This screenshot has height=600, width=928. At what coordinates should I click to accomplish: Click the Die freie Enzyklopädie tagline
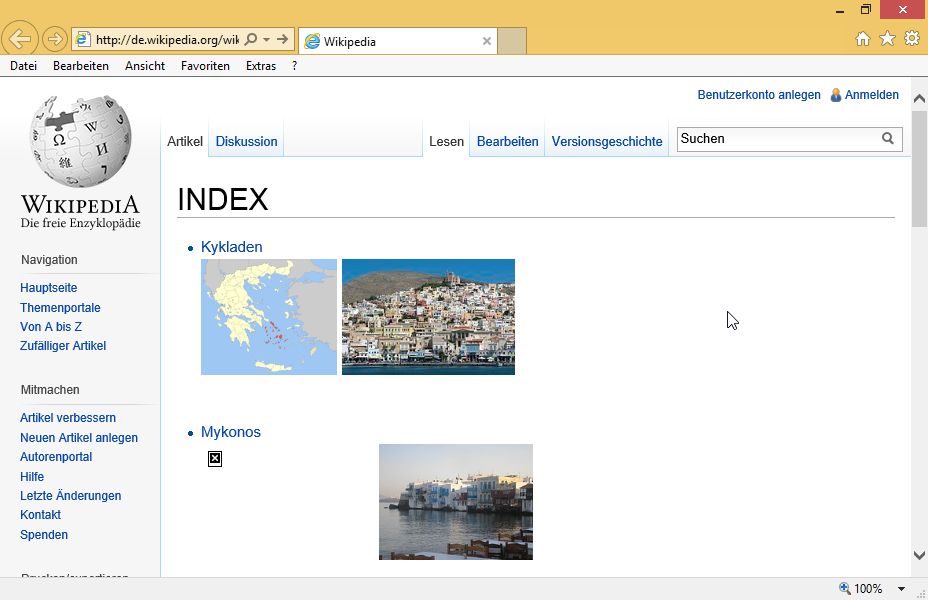[80, 223]
